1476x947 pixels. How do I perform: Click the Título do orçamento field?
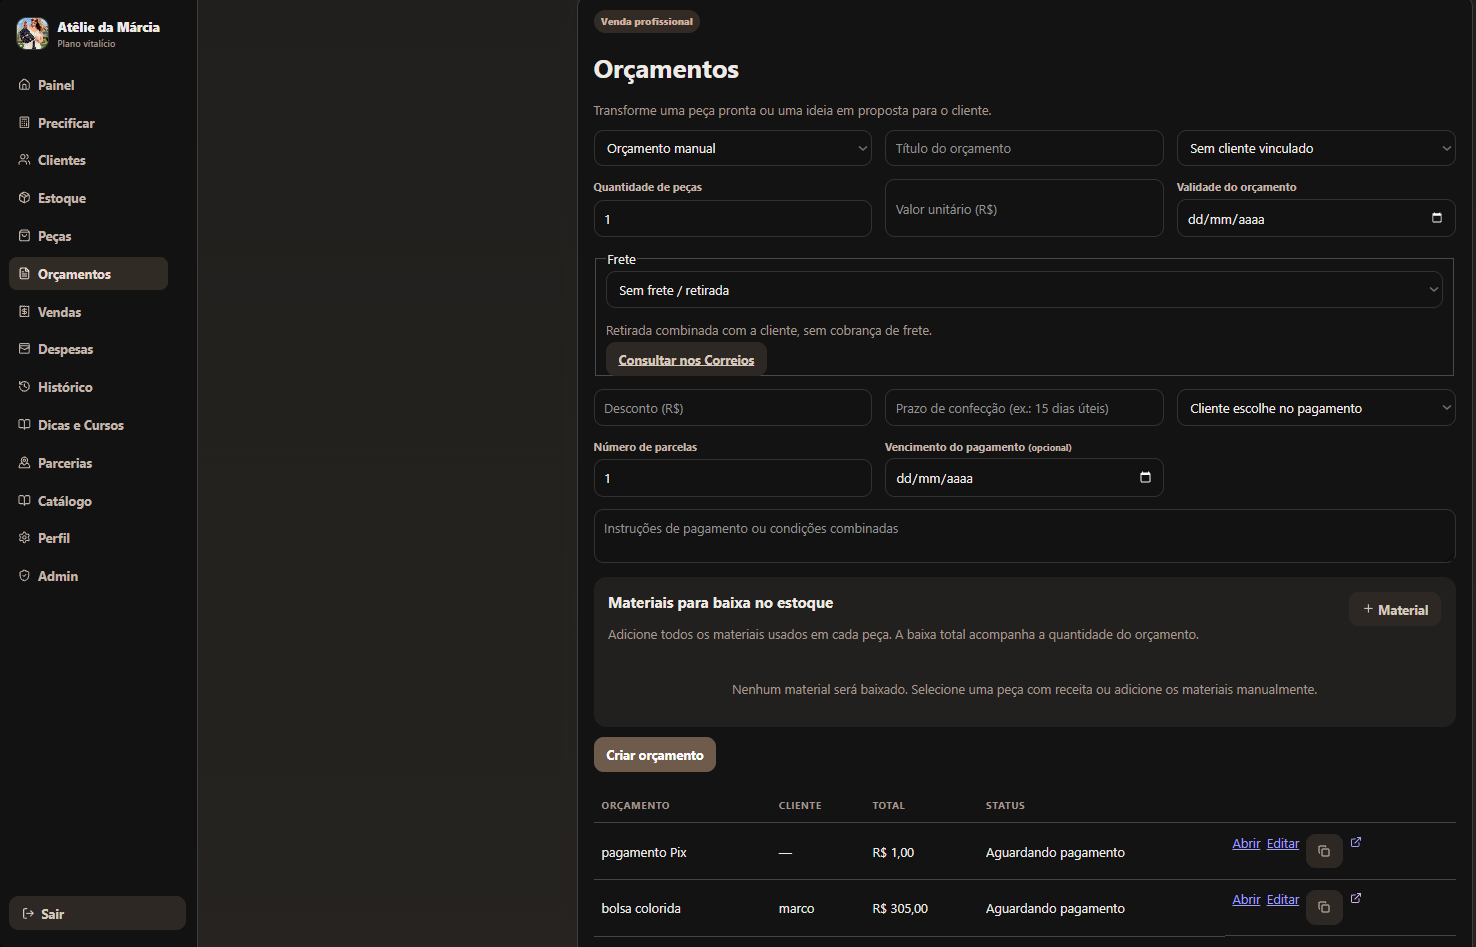pyautogui.click(x=1024, y=148)
